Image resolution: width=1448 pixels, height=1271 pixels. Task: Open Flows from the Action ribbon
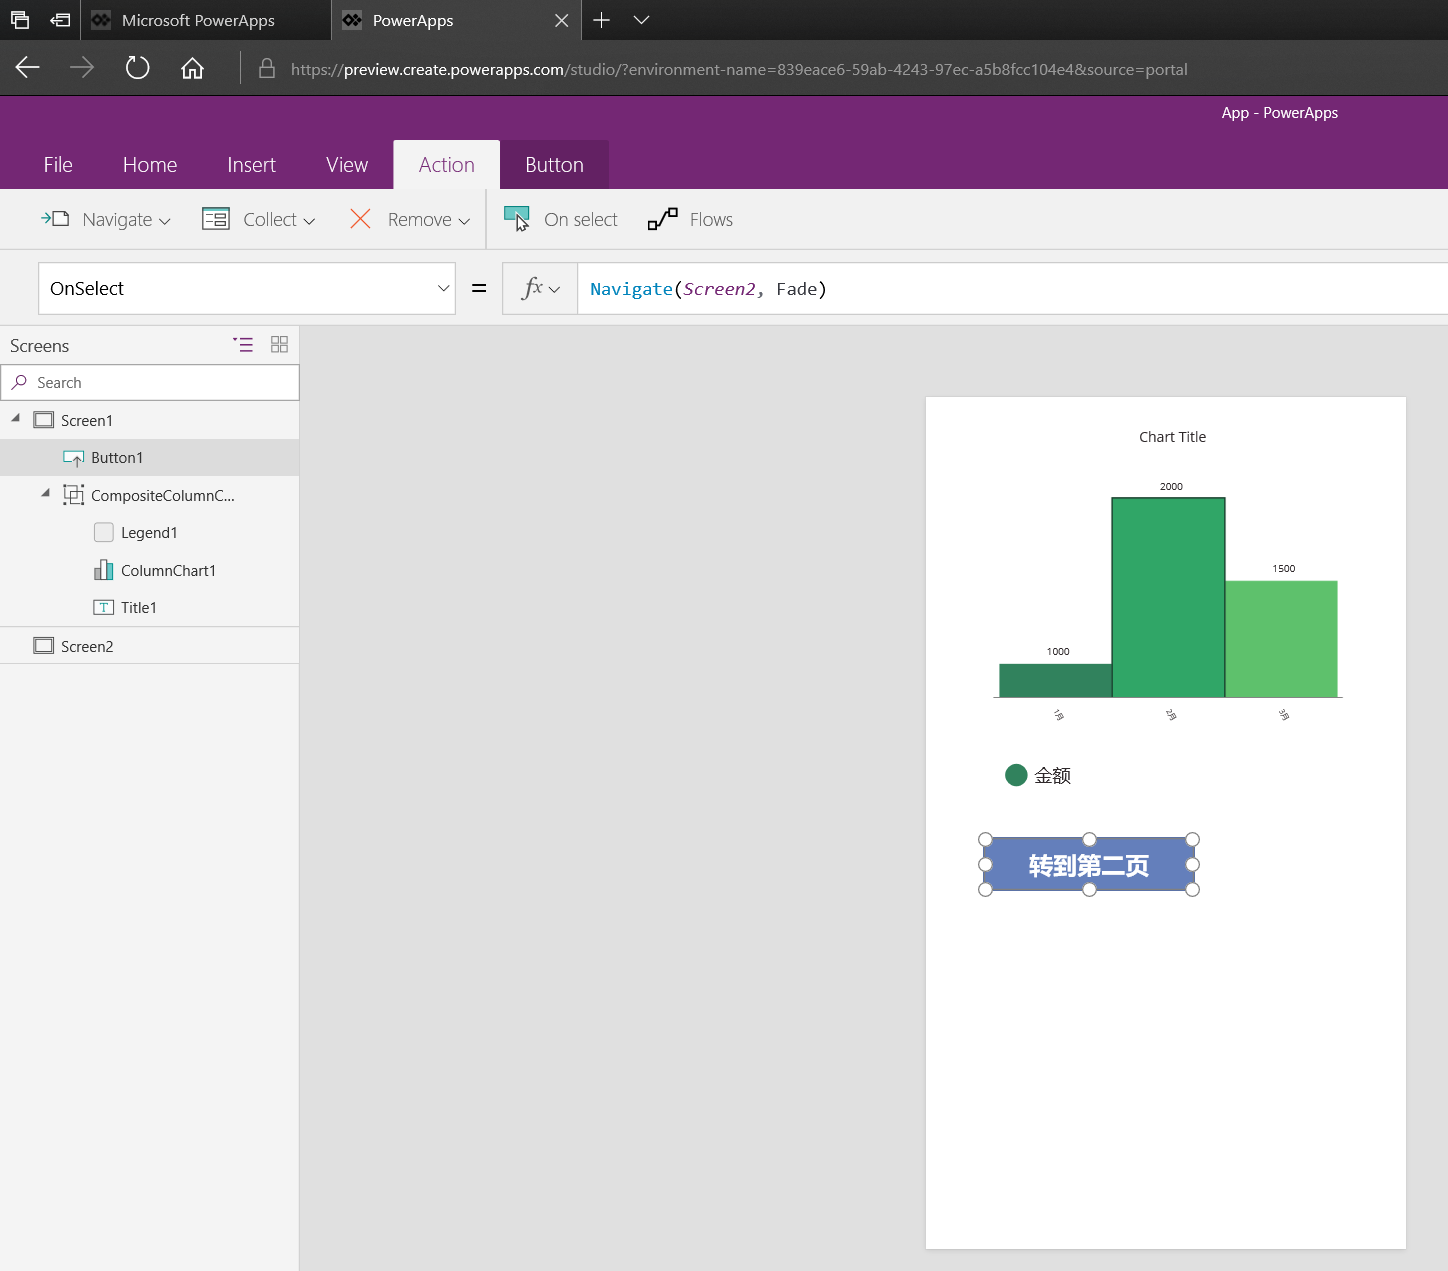662,218
